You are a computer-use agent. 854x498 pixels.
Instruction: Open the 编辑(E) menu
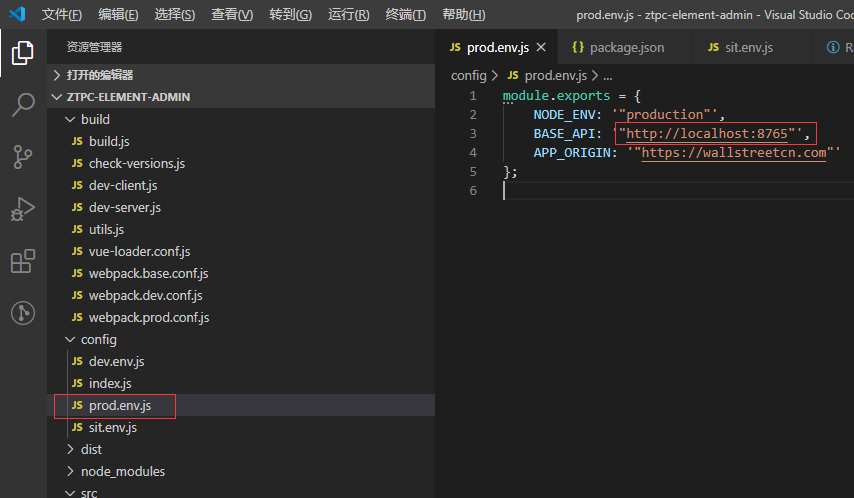coord(118,14)
